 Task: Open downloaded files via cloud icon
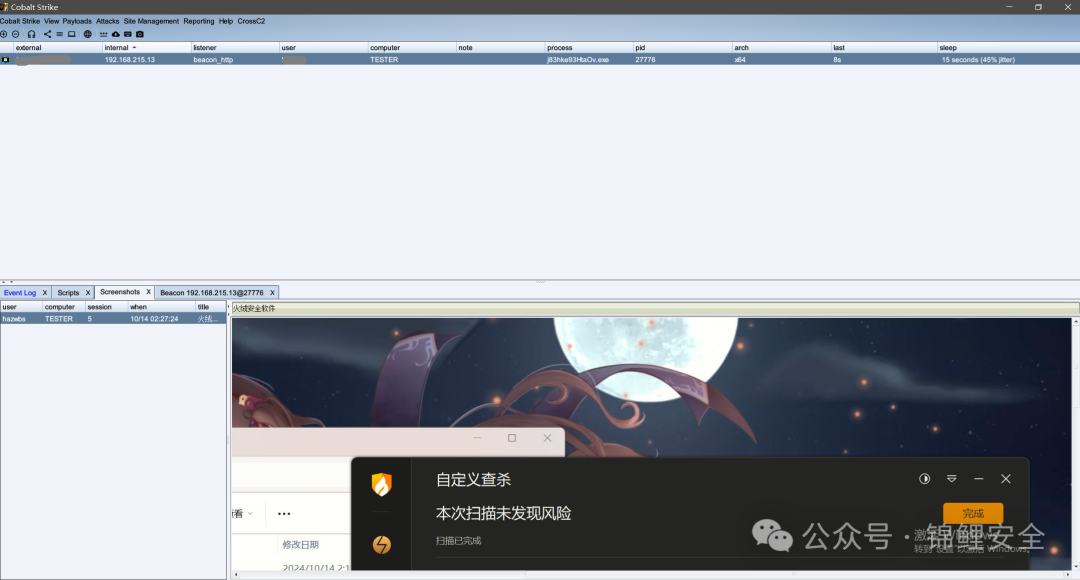(116, 34)
